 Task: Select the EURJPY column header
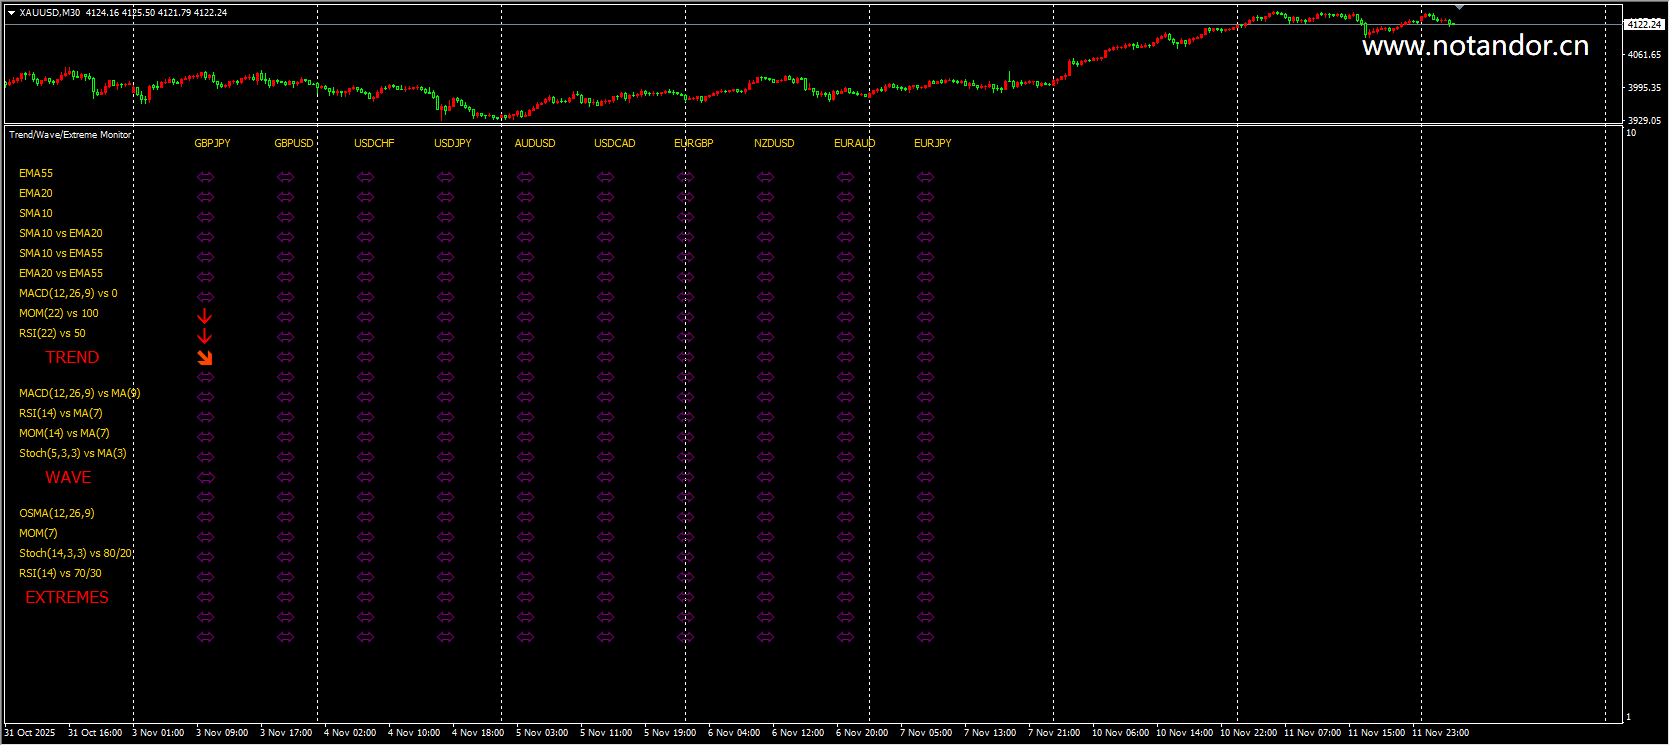click(x=933, y=143)
